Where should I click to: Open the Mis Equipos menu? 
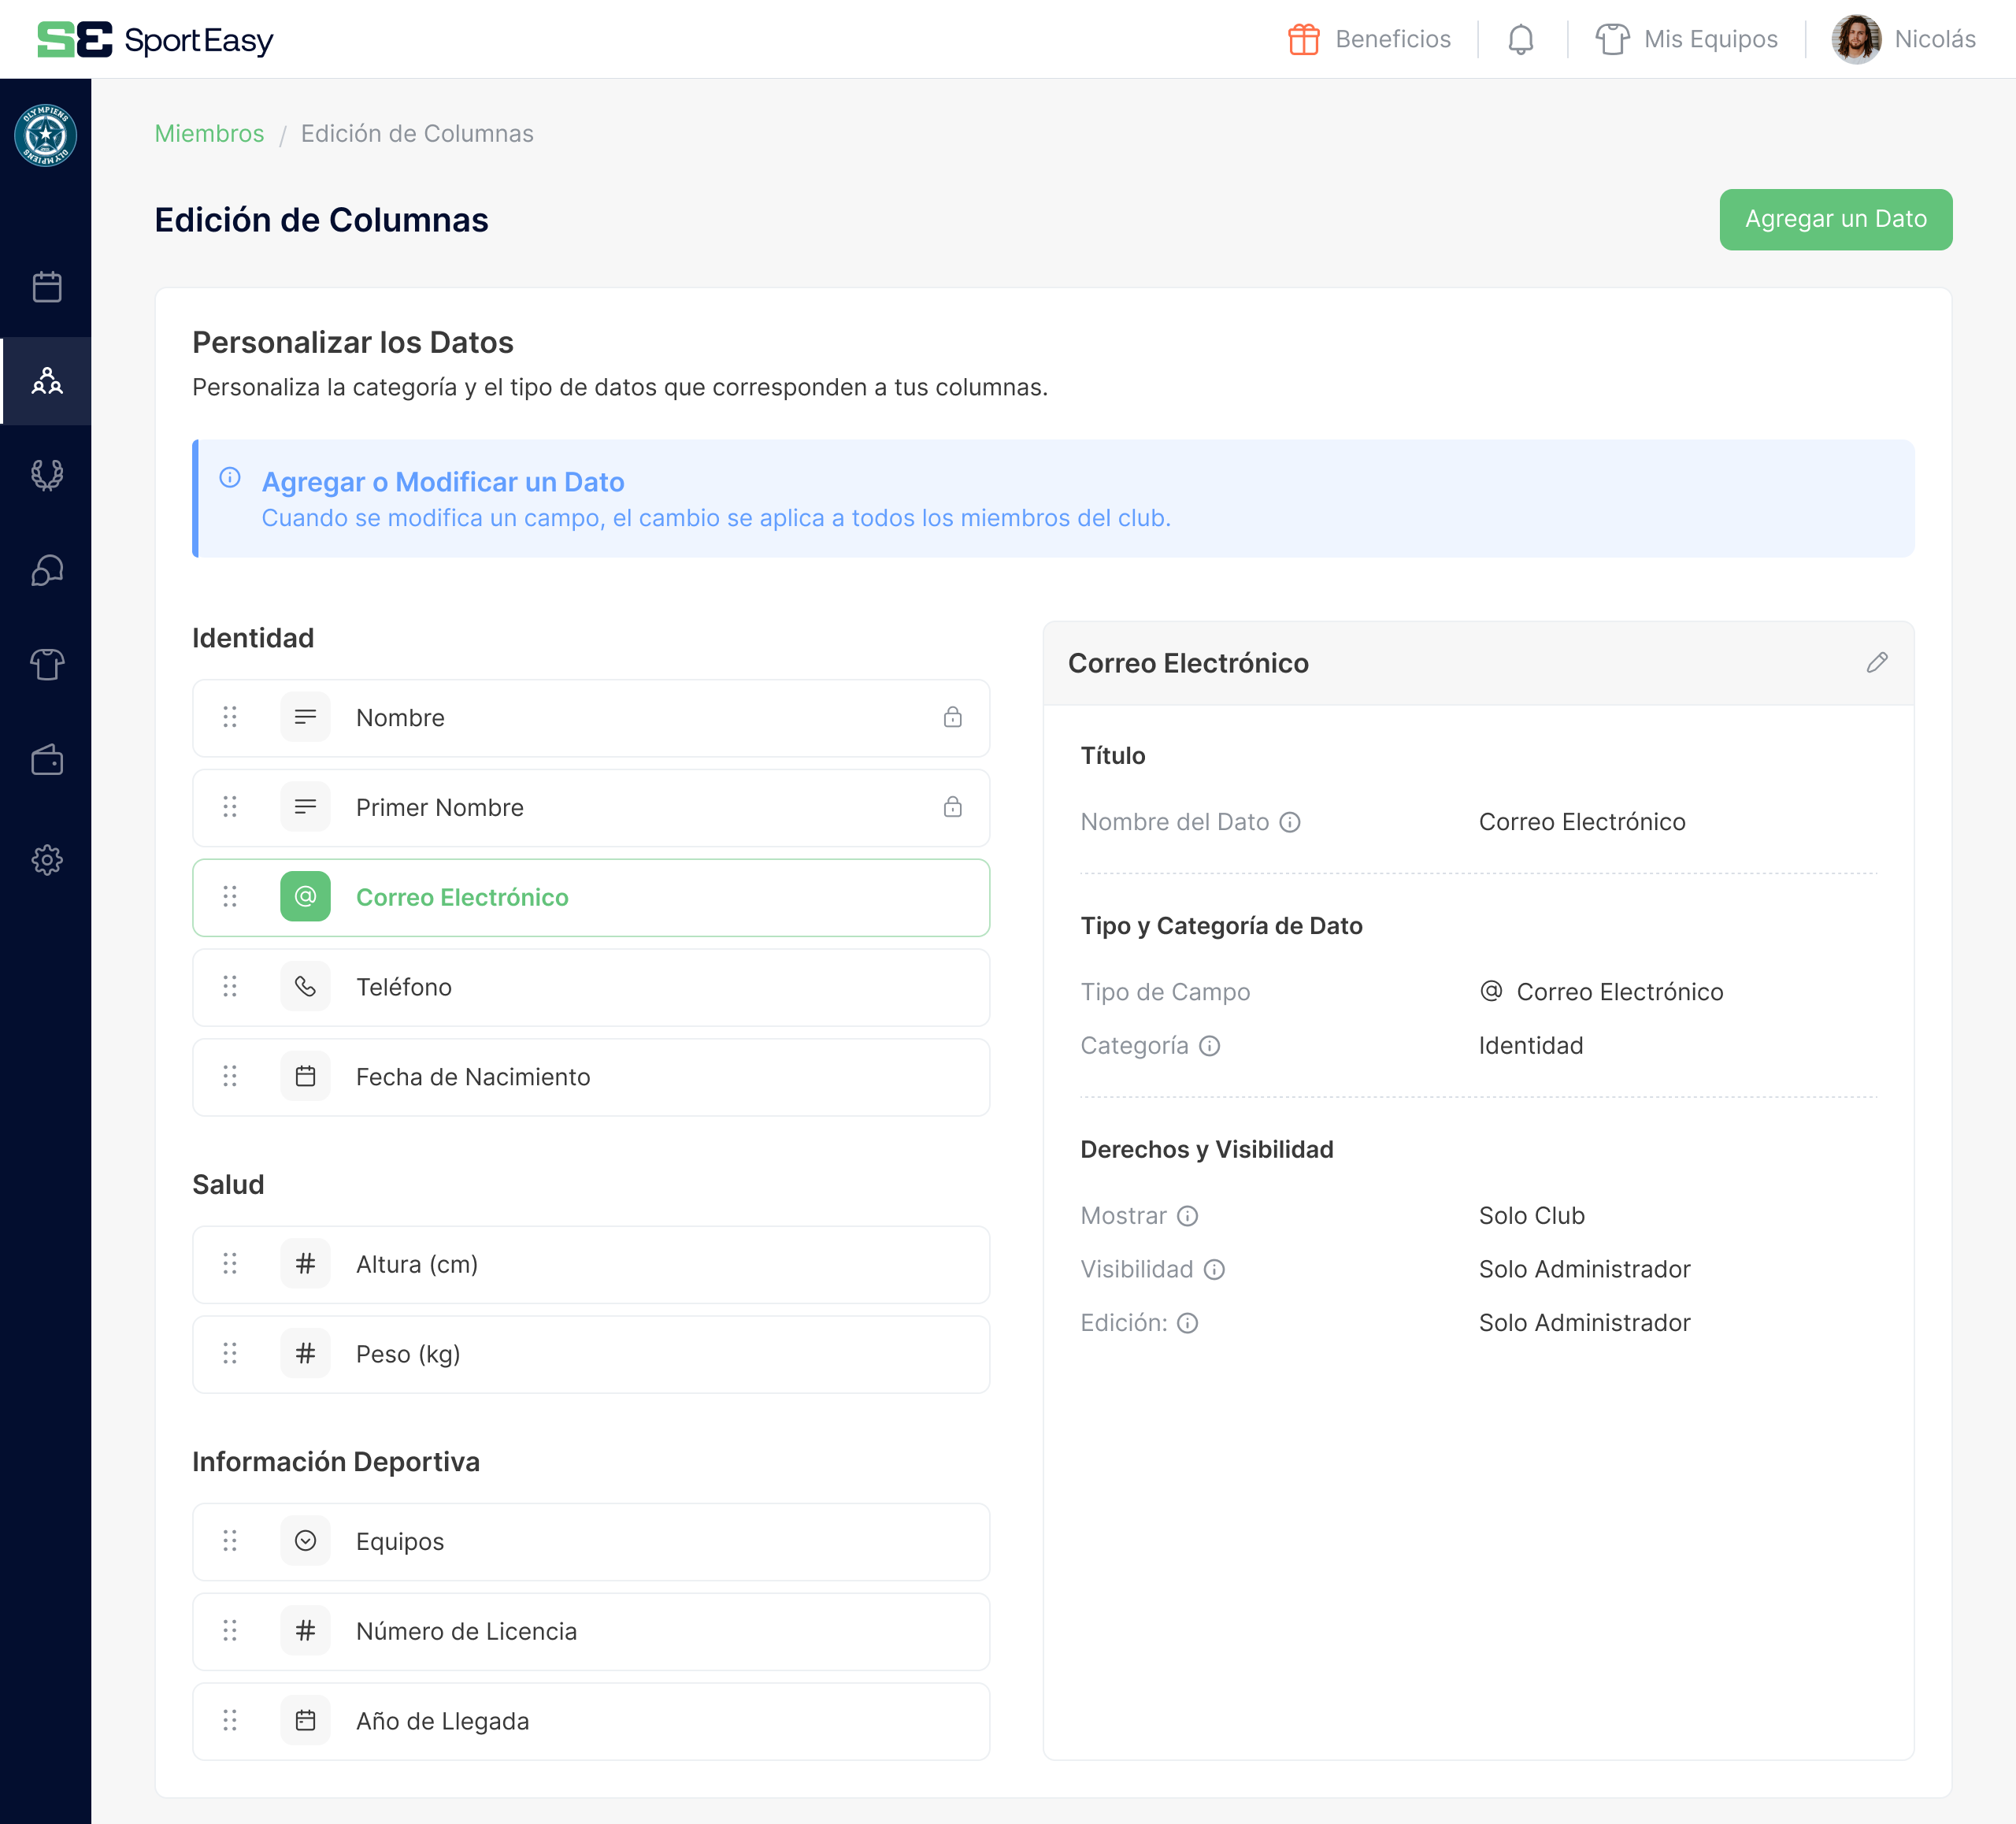(1686, 39)
